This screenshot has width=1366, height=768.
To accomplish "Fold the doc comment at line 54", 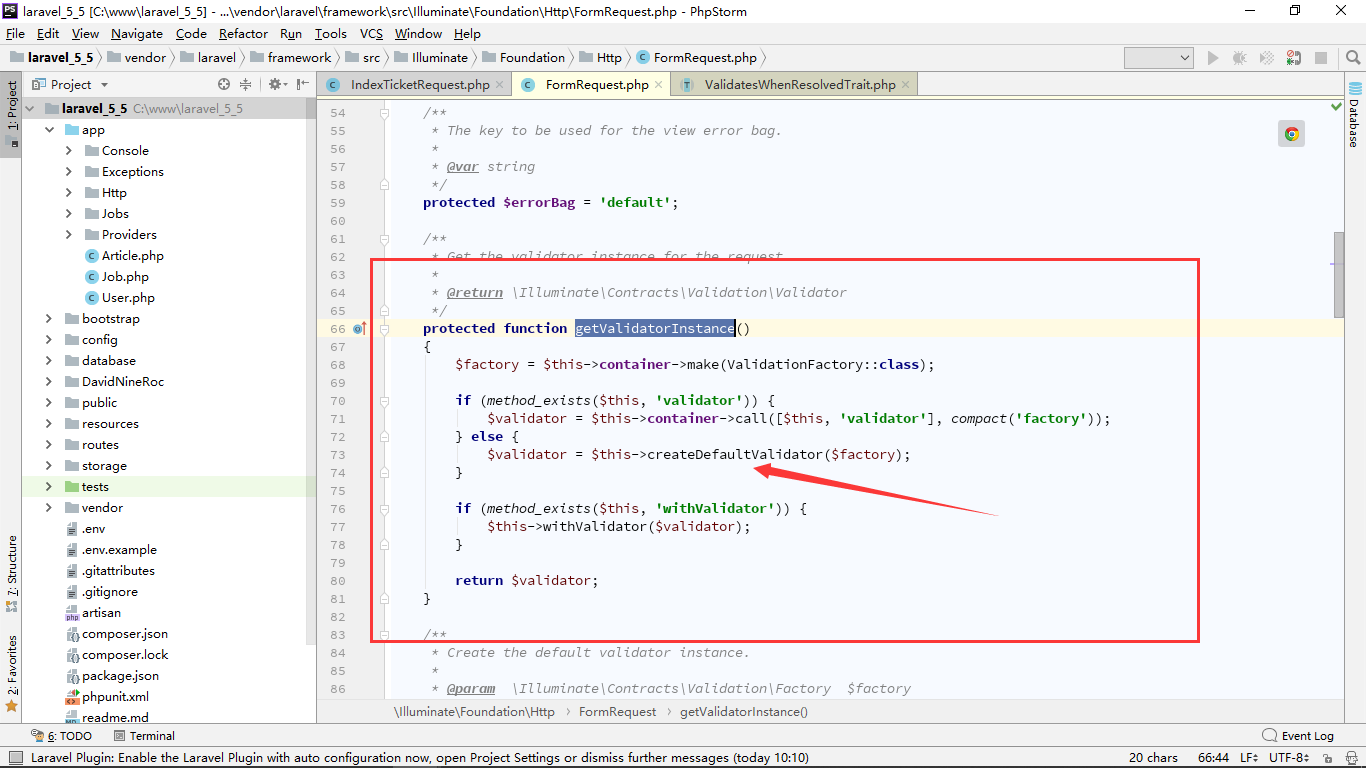I will (384, 113).
